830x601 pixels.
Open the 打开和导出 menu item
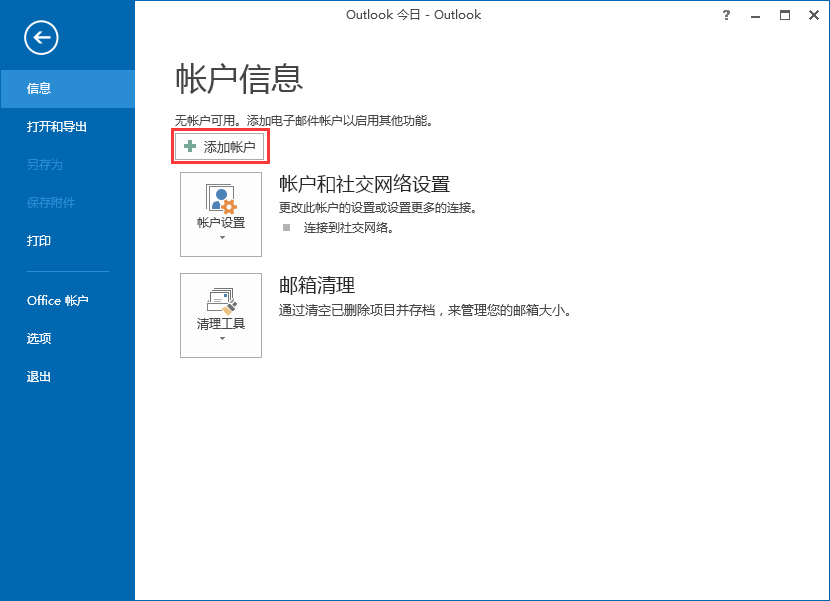[57, 127]
